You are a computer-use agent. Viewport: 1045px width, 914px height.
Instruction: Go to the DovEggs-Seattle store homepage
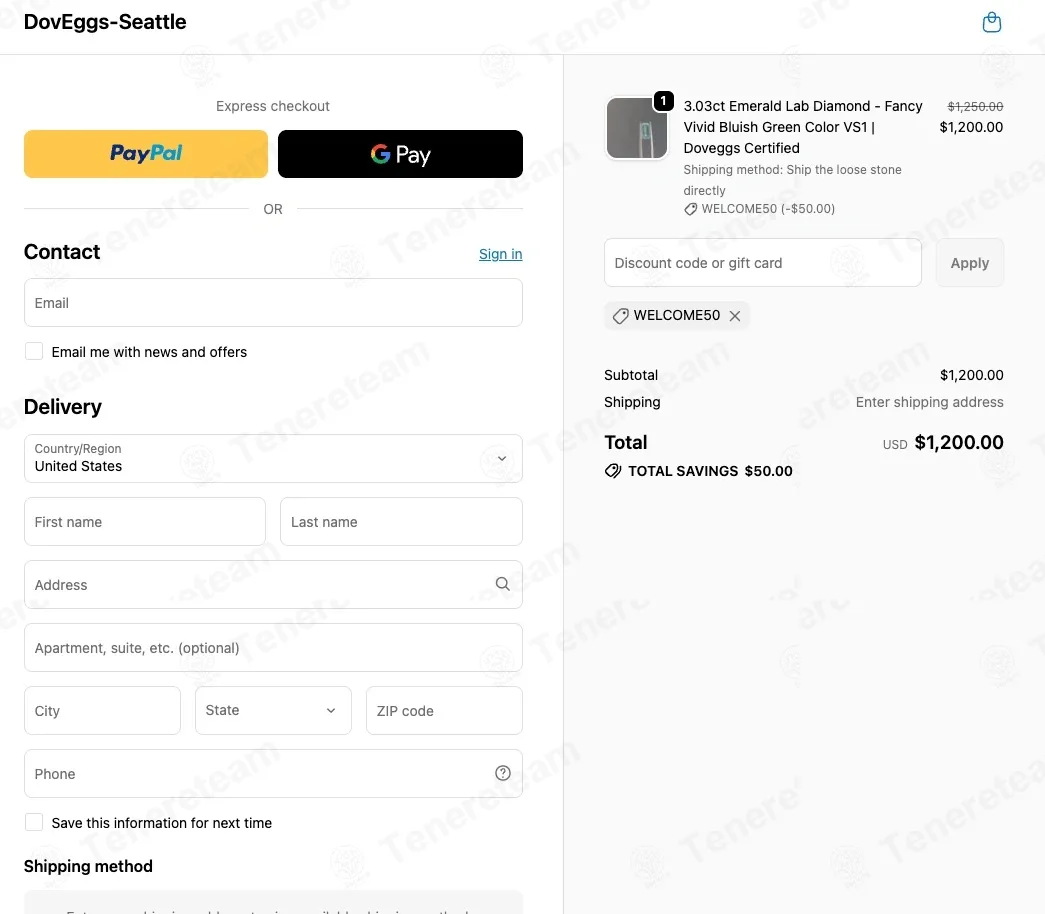pos(105,22)
